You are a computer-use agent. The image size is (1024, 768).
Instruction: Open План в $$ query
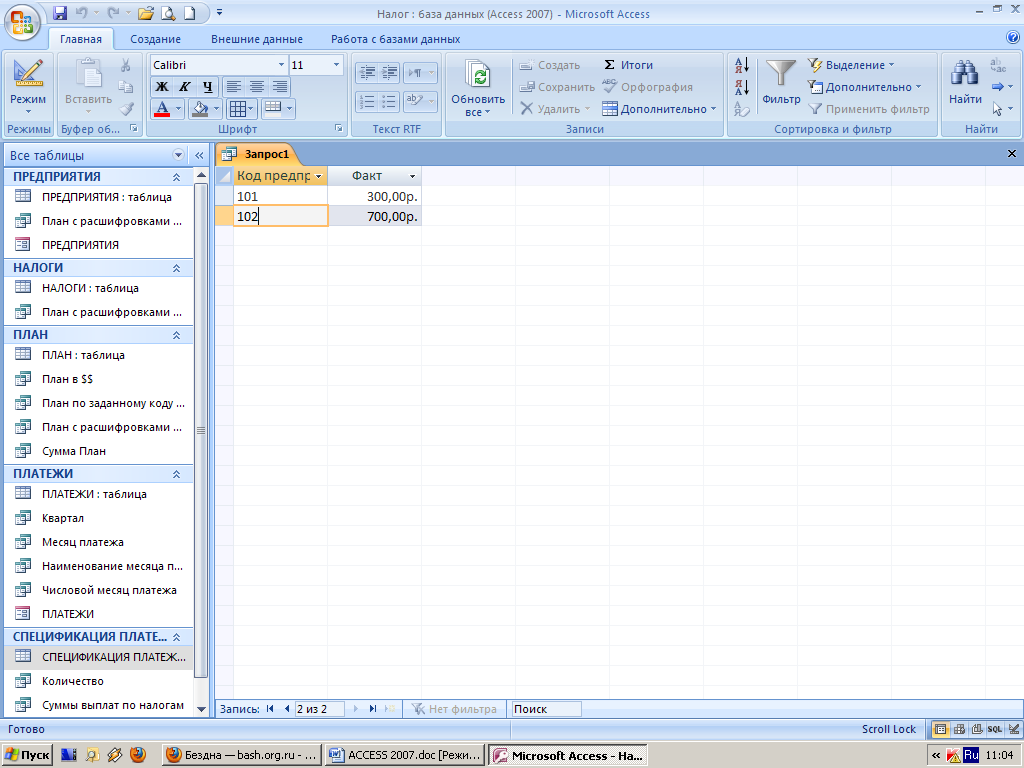point(99,379)
